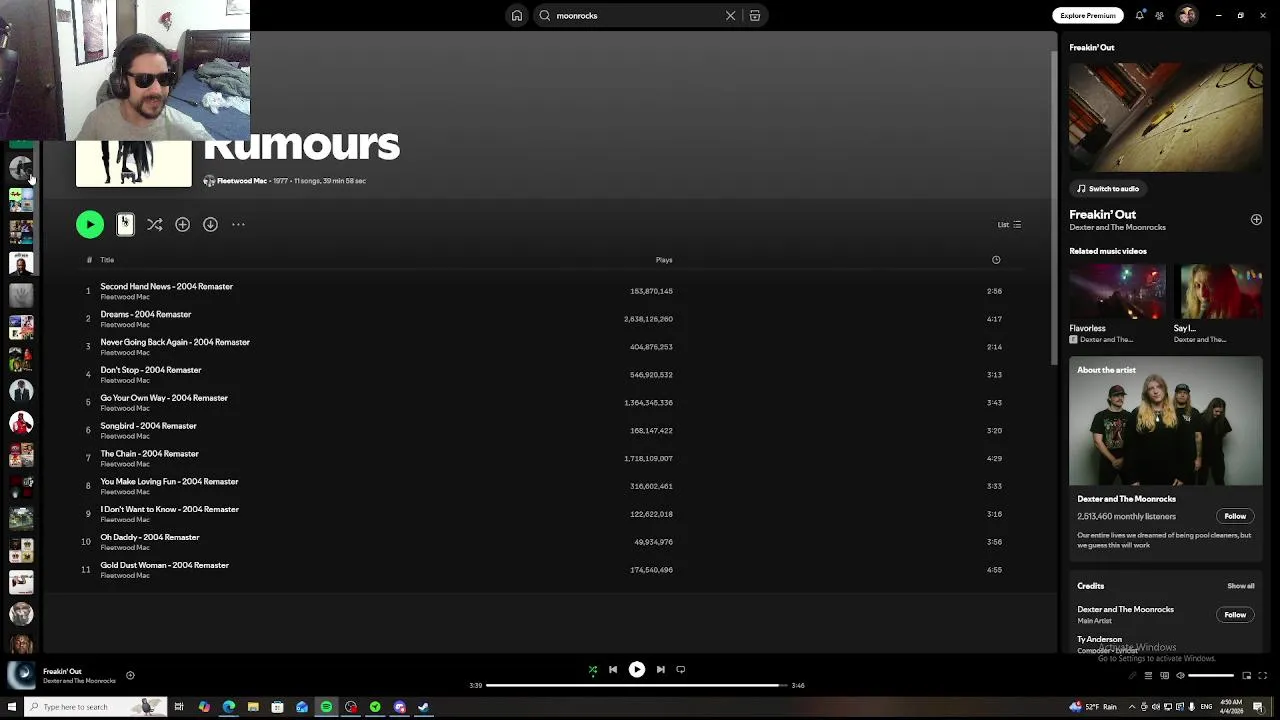Mute the volume speaker icon

tap(1180, 676)
